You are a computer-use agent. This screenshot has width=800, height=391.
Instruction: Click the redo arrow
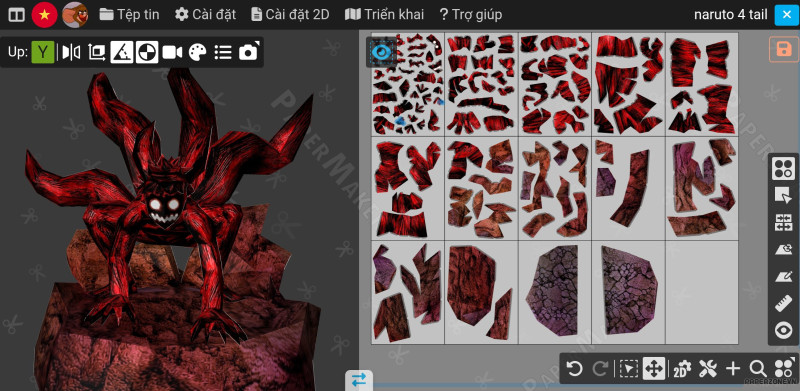(x=601, y=368)
